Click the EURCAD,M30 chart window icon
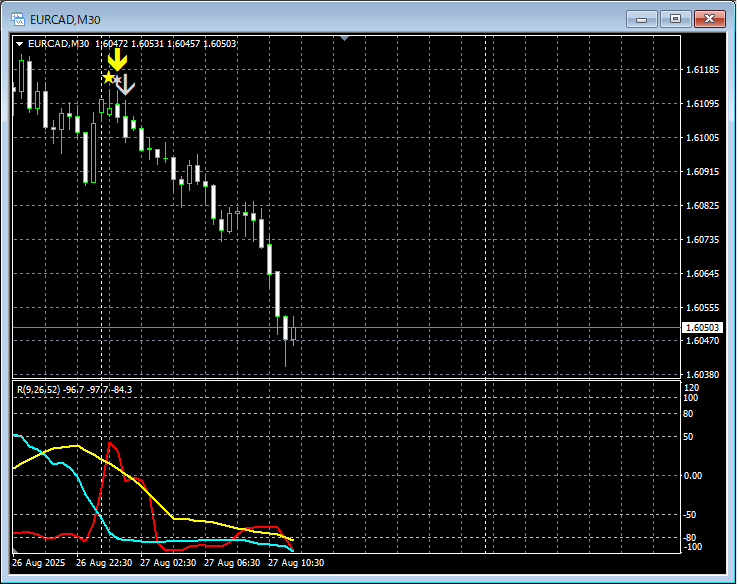 coord(18,19)
